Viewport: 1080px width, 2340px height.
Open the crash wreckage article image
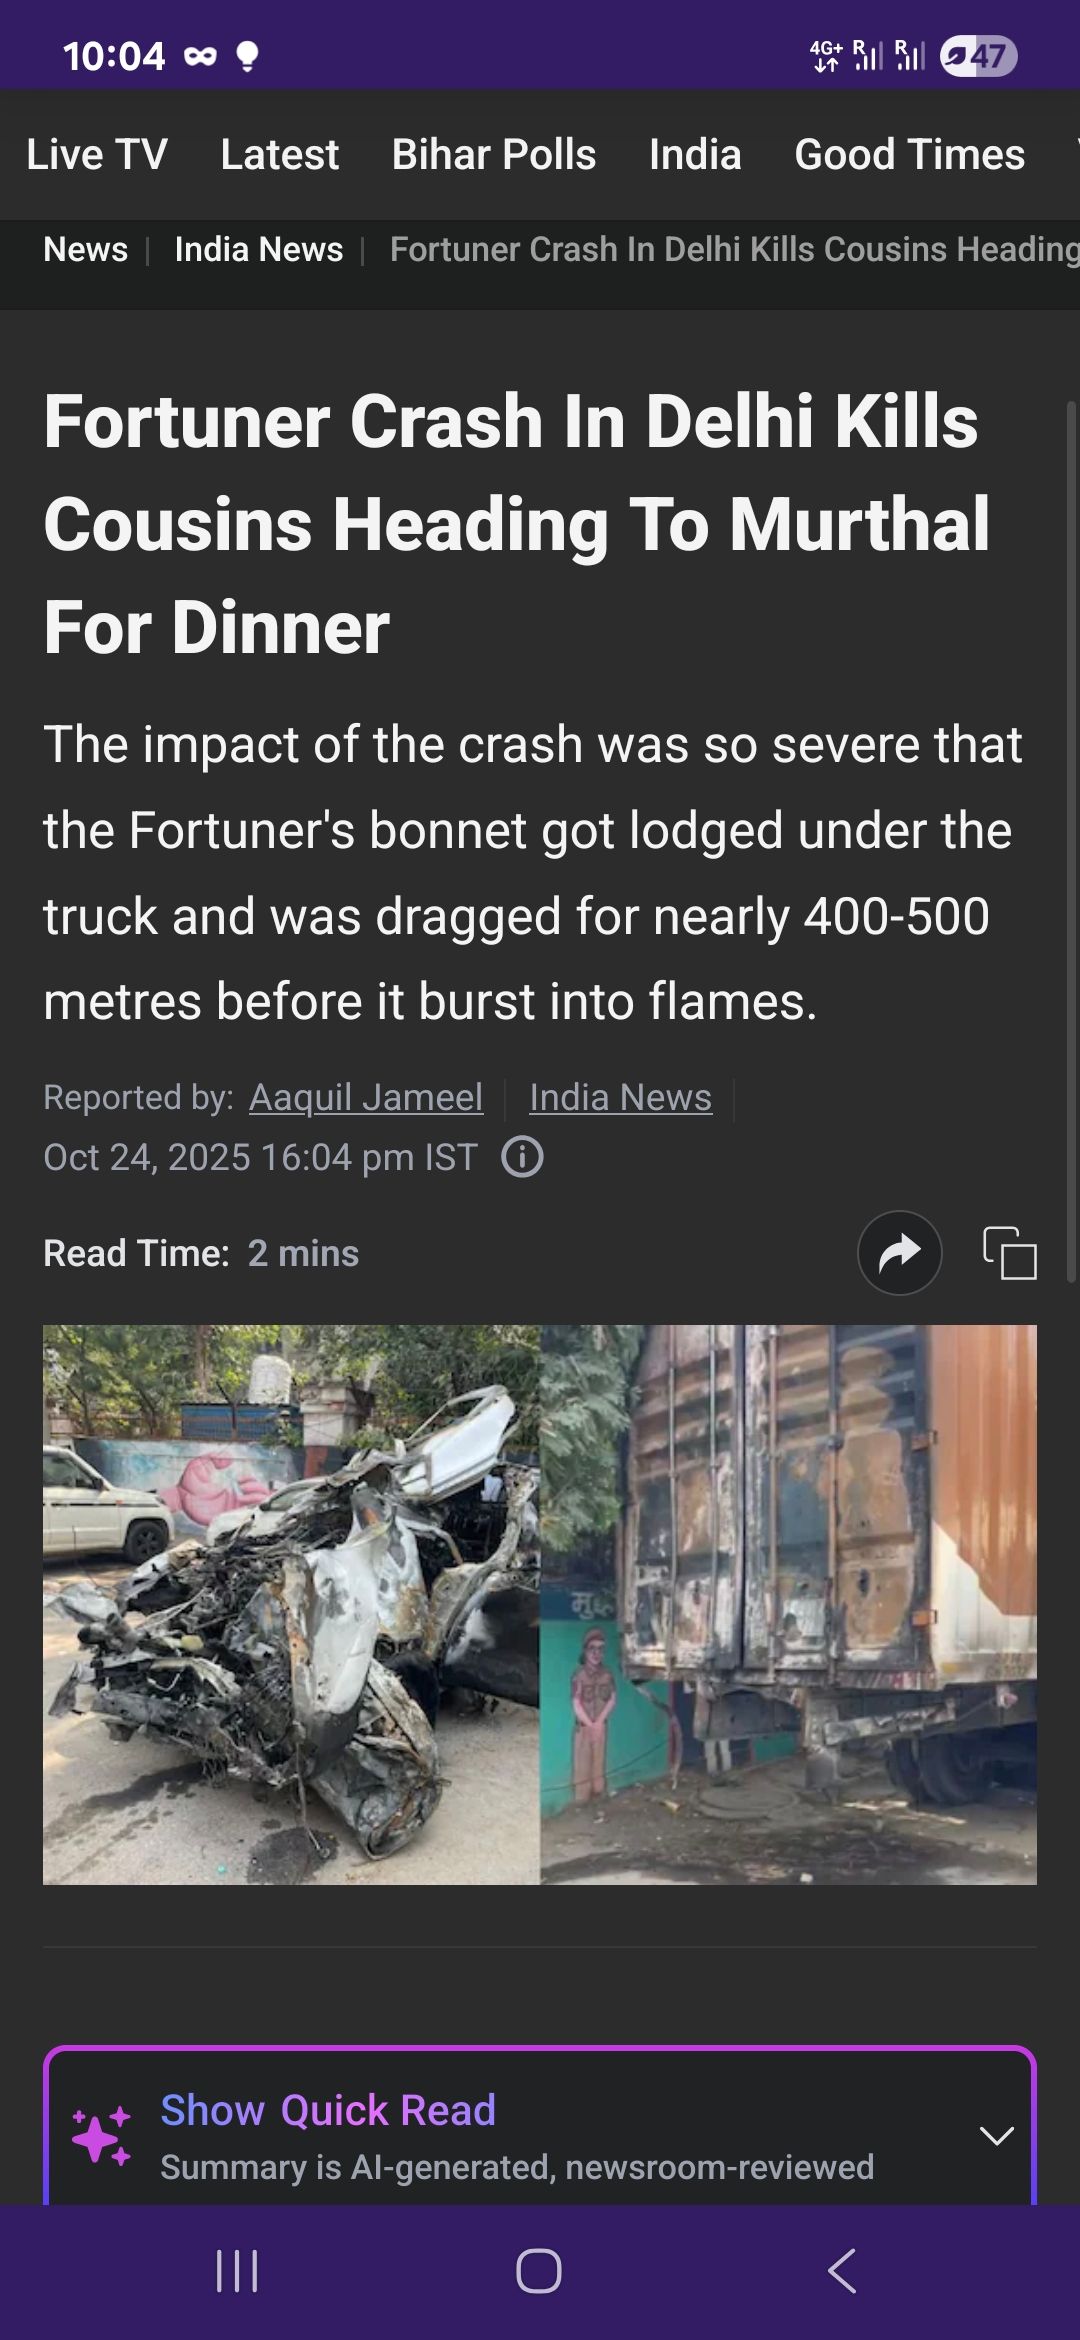point(540,1605)
